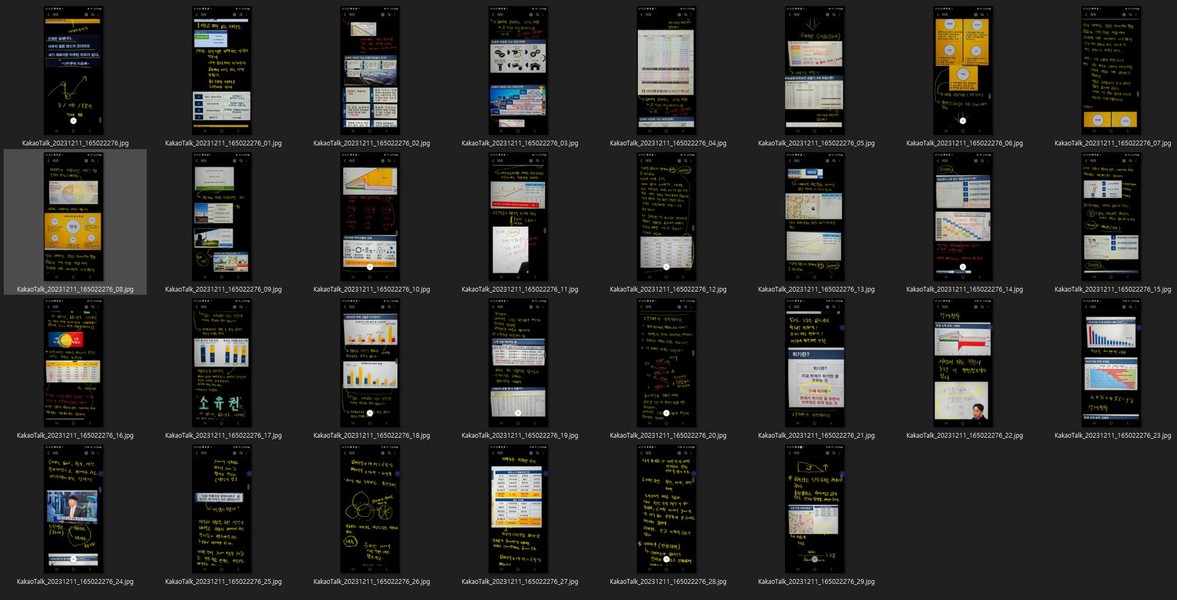Click file name KakaoTalk_20231211_165022276_05.jpg
1177x600 pixels.
tap(817, 143)
